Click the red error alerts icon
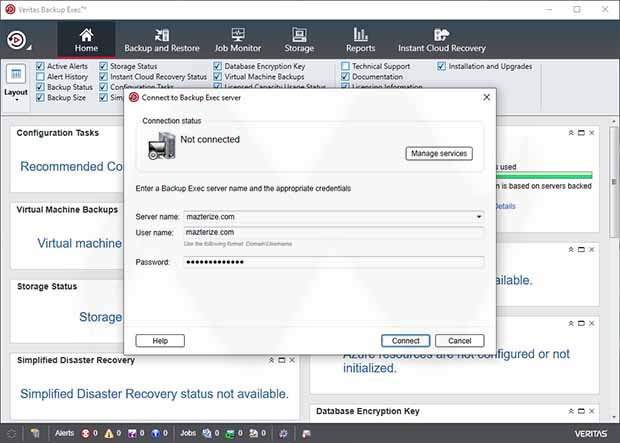 pos(85,434)
